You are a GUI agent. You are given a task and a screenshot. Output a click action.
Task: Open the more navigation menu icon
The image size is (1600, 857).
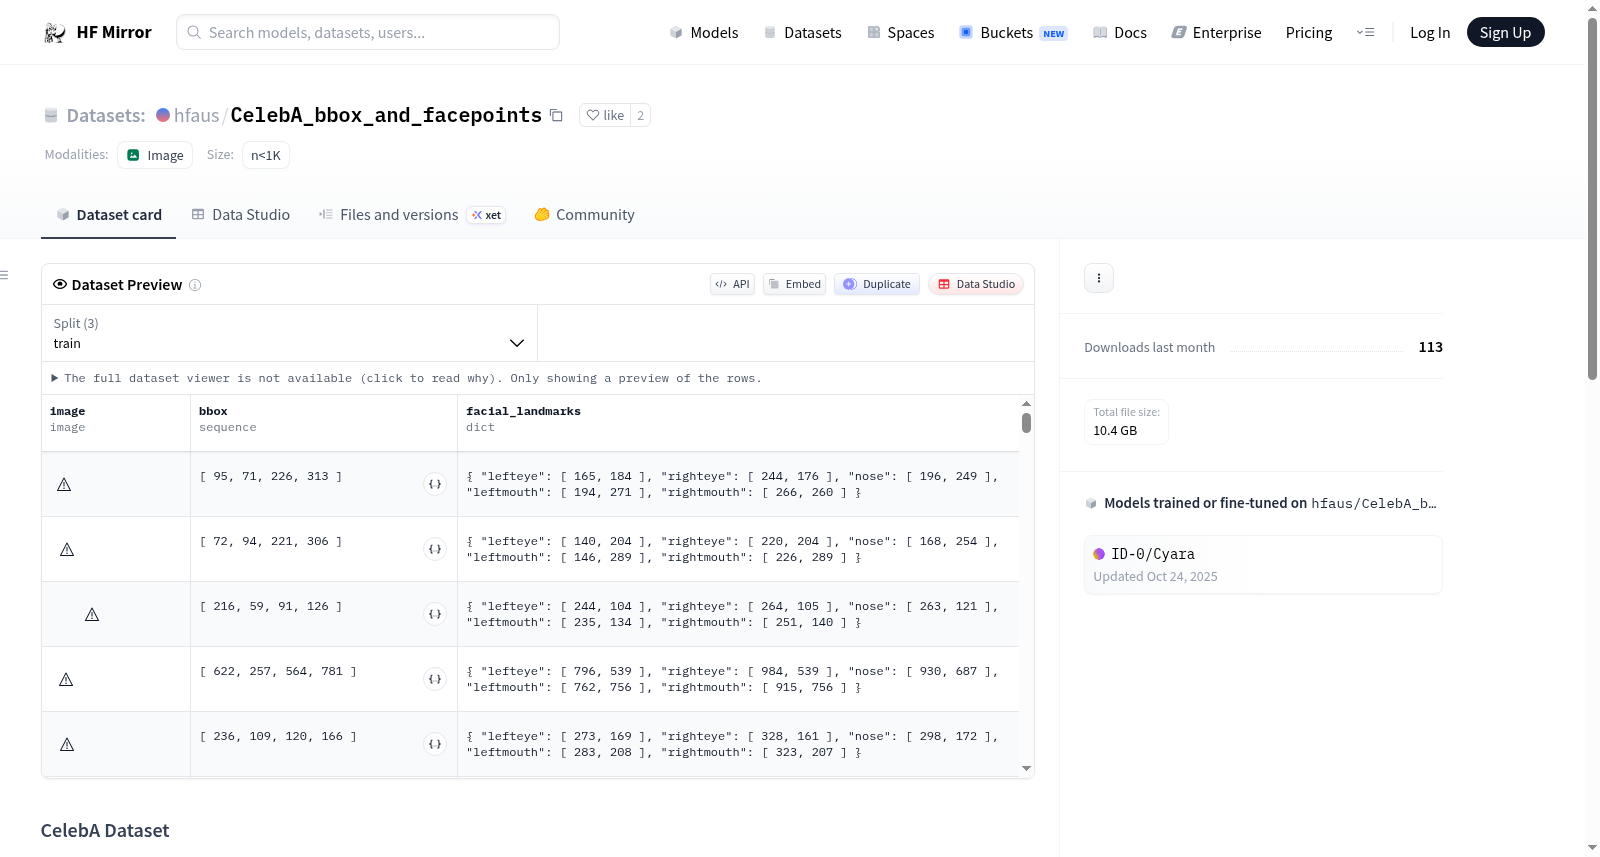(1365, 33)
